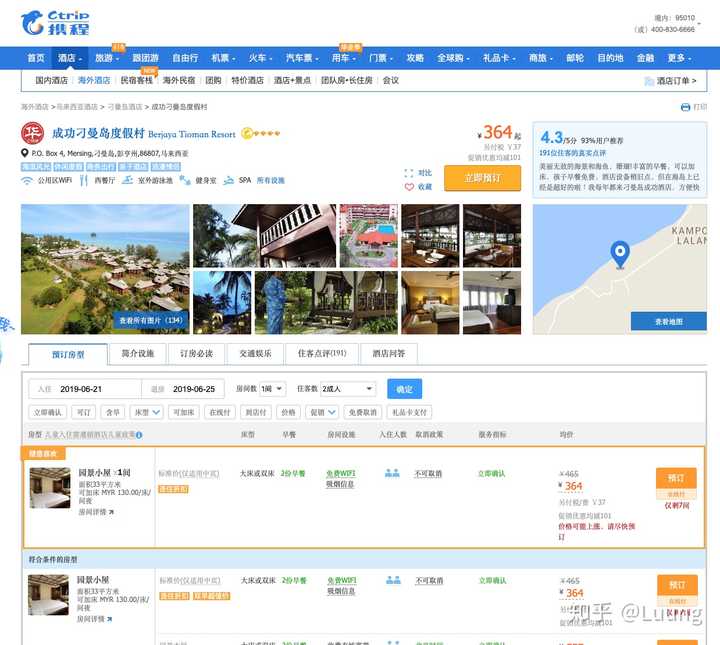Screen dimensions: 720x645
Task: Switch to the 交通娱乐 tab
Action: pos(255,353)
